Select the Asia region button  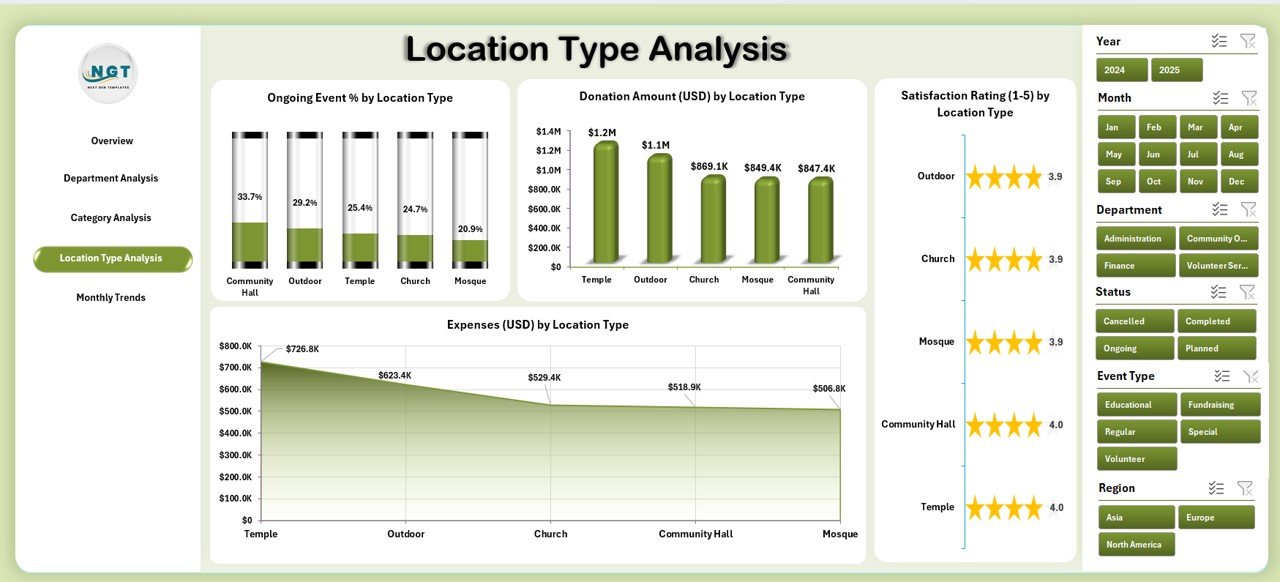pyautogui.click(x=1136, y=518)
